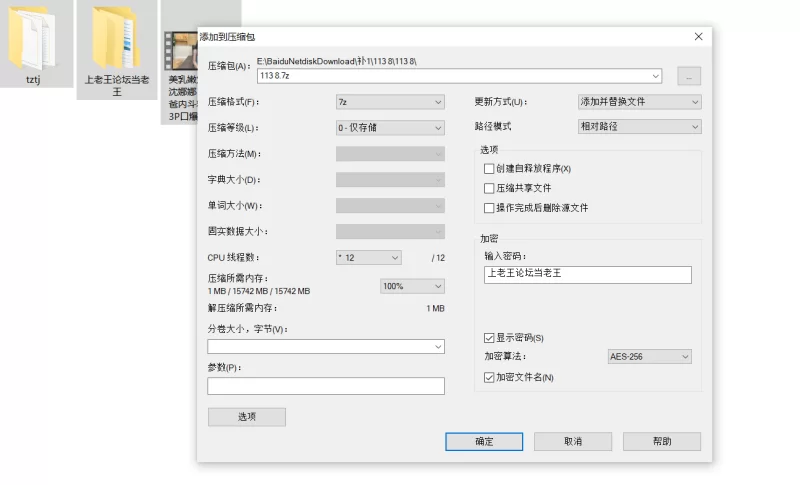800x485 pixels.
Task: Open the 压缩格式 dropdown showing 7z
Action: click(x=390, y=102)
